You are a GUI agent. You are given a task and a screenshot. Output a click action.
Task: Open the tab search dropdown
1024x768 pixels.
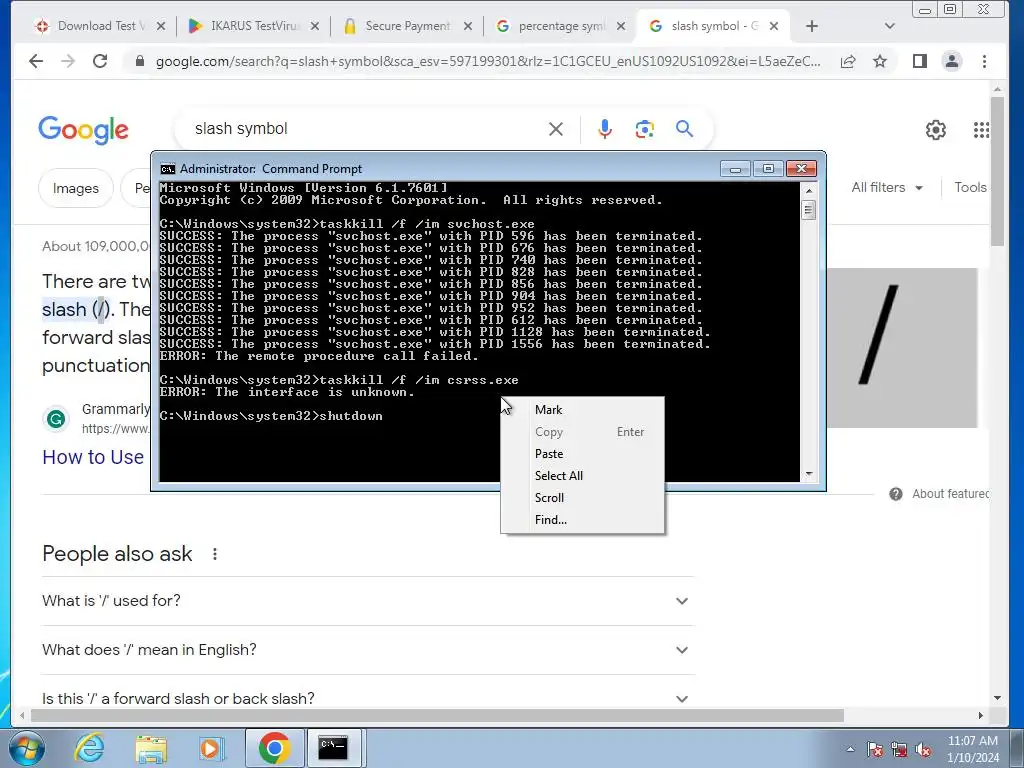pos(889,26)
